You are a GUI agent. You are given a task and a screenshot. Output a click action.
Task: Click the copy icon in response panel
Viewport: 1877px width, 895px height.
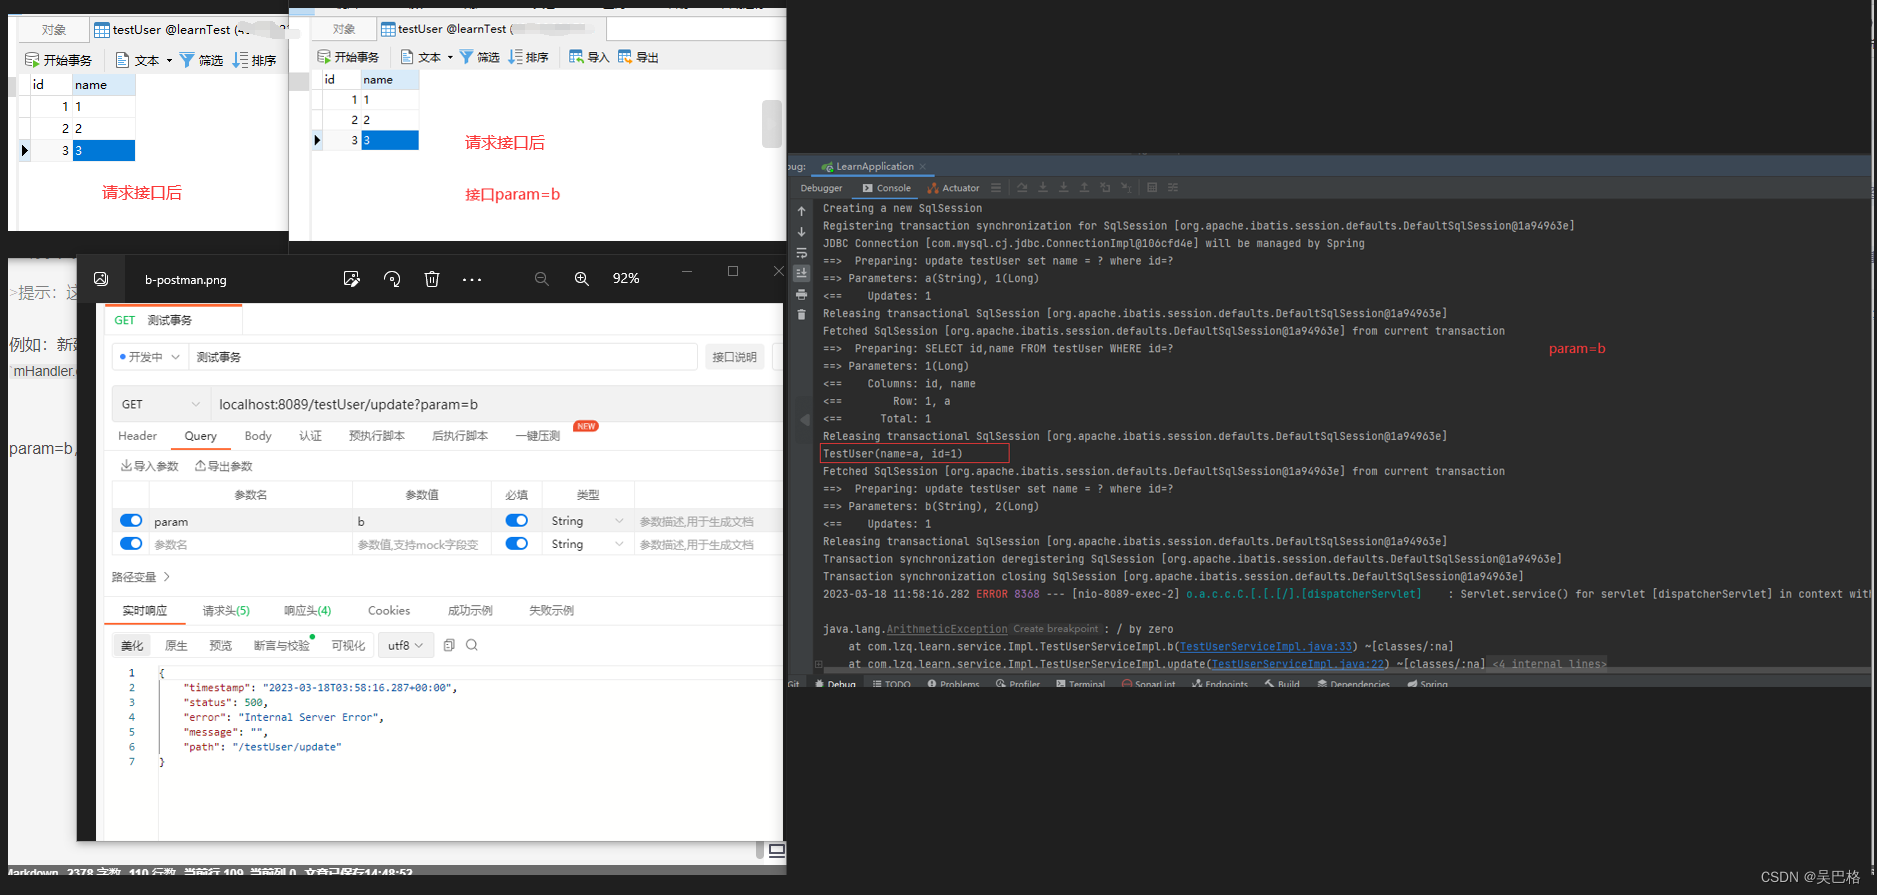click(449, 645)
